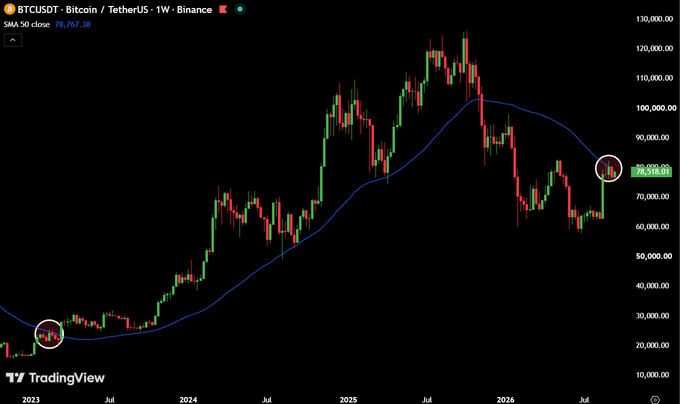Select the SMA 50 close indicator label
This screenshot has width=680, height=404.
coord(27,24)
